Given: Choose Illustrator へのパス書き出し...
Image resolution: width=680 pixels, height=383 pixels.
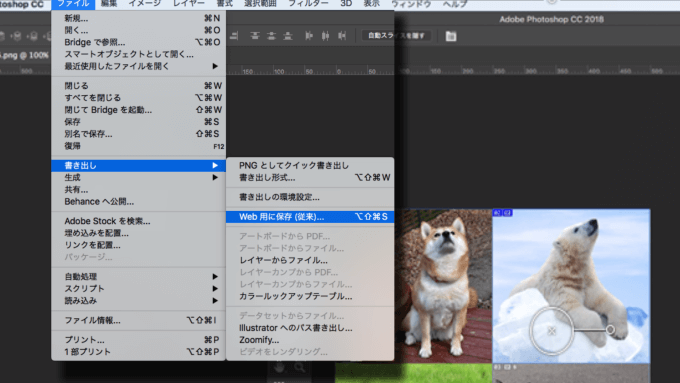Looking at the screenshot, I should coord(310,328).
